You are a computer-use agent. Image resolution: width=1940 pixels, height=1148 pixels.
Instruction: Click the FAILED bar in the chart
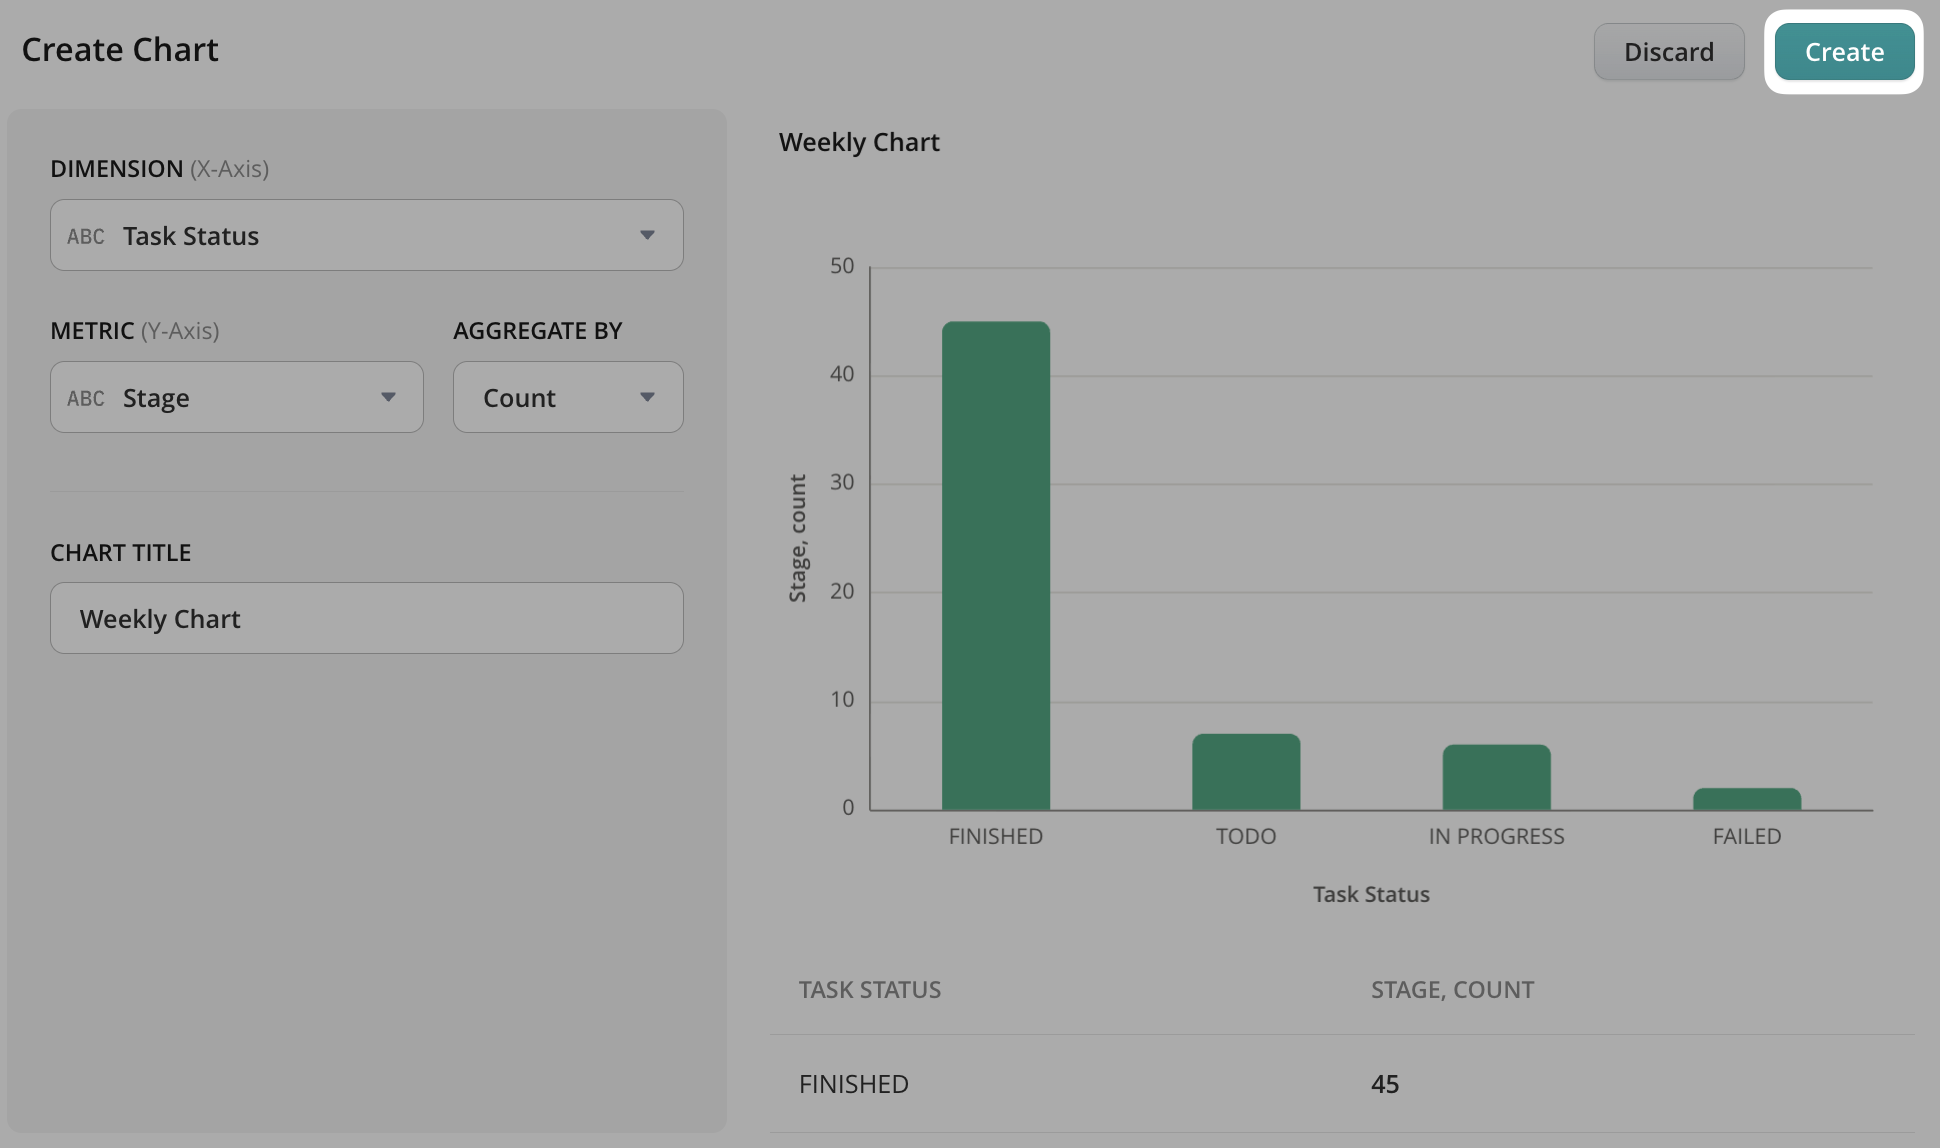[1746, 799]
